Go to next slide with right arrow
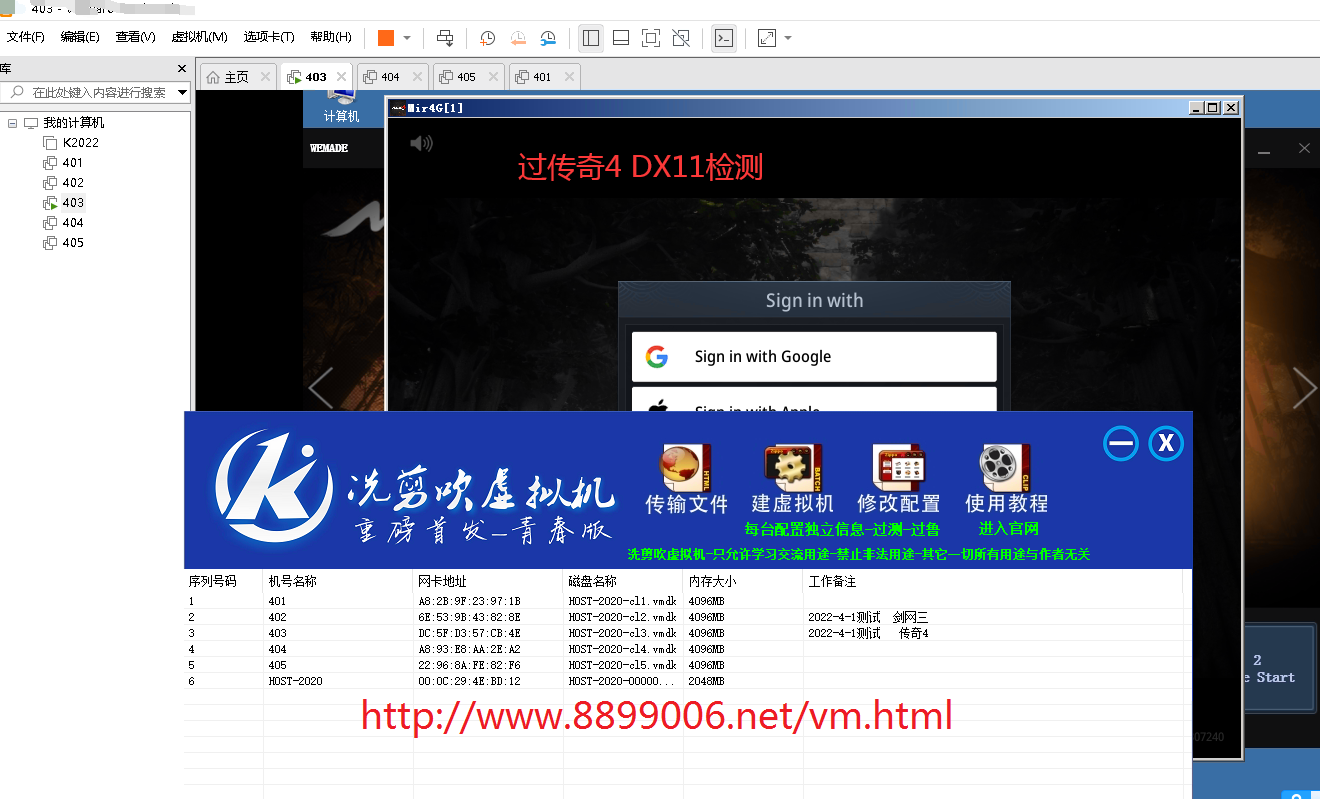The height and width of the screenshot is (799, 1320). [1304, 388]
